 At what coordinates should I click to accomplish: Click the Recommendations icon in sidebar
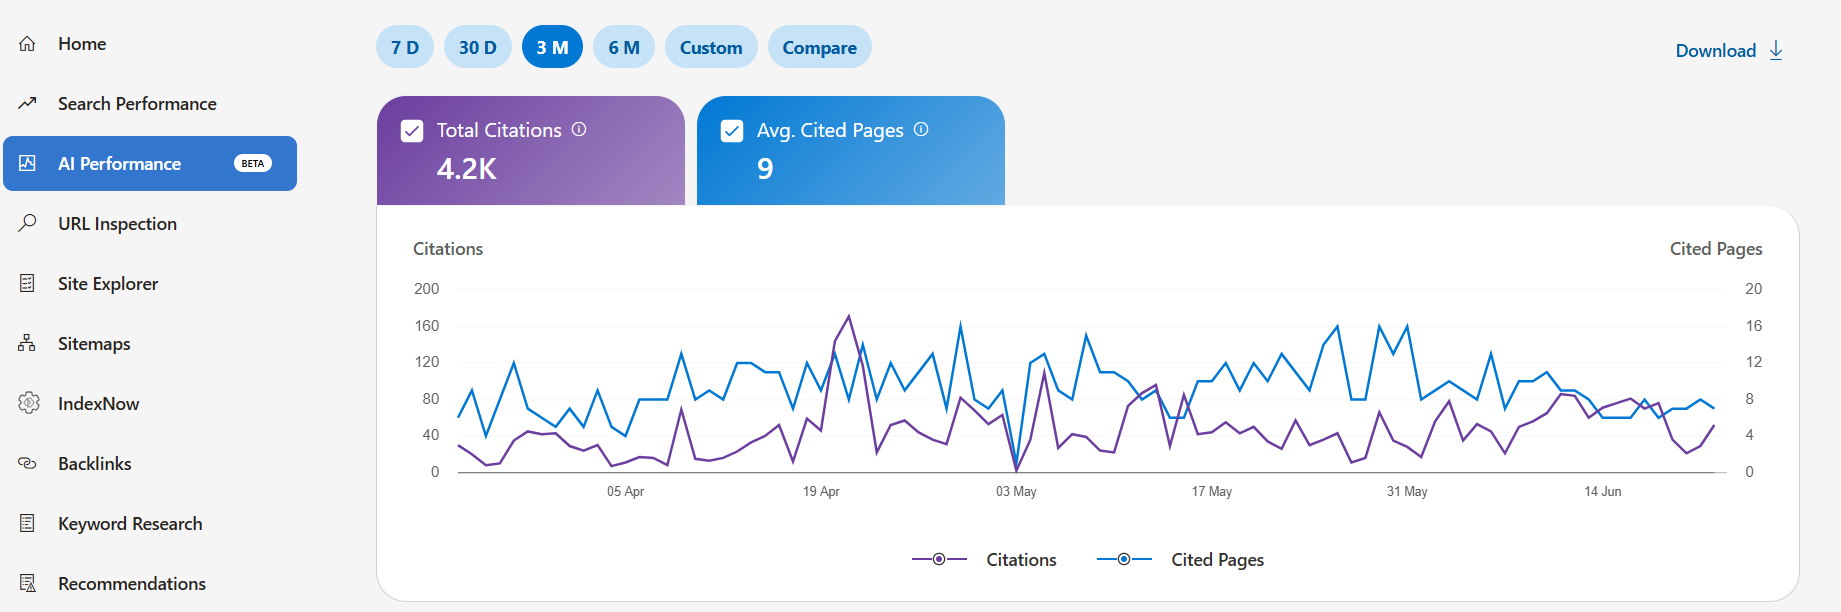point(27,583)
